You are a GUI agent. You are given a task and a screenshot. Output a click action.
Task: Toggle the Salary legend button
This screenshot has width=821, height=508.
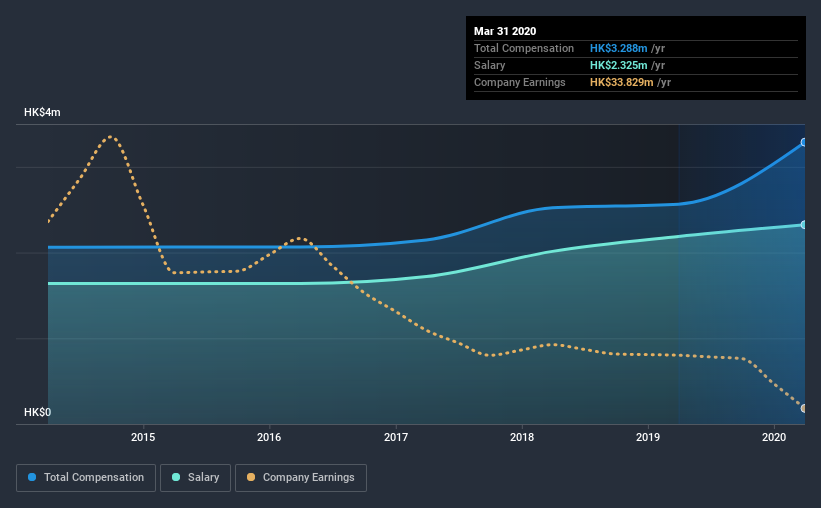(x=195, y=478)
